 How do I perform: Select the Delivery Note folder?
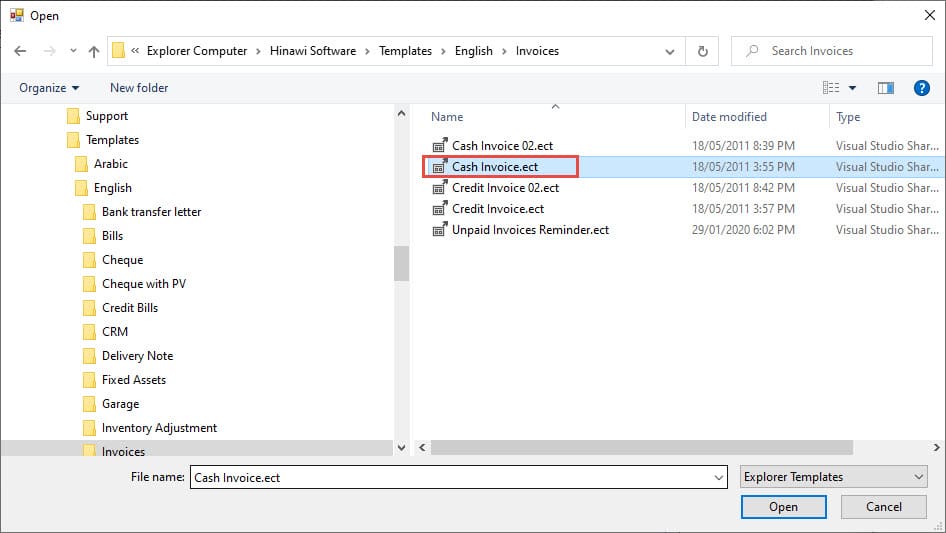137,356
